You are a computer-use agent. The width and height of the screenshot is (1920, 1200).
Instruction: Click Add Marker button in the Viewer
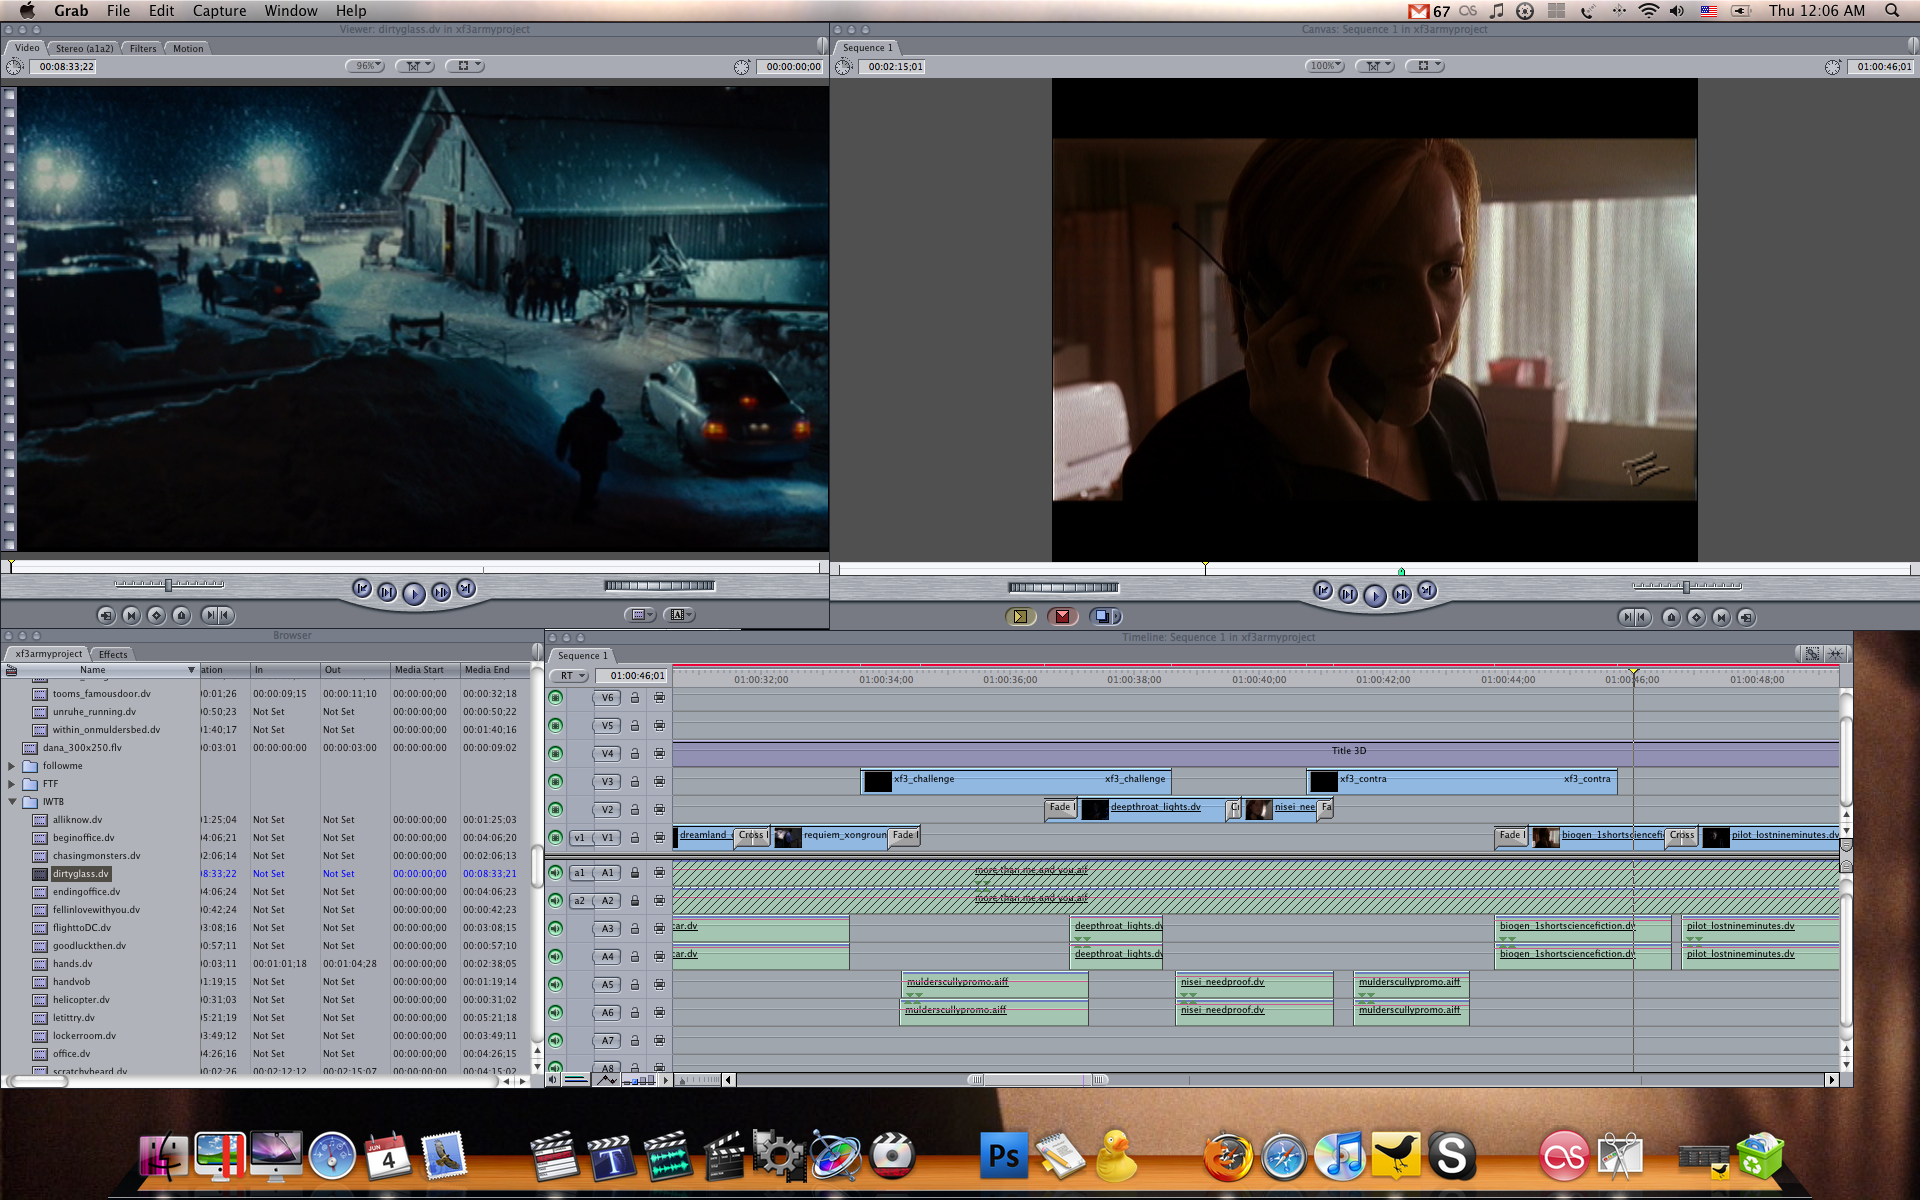tap(181, 615)
